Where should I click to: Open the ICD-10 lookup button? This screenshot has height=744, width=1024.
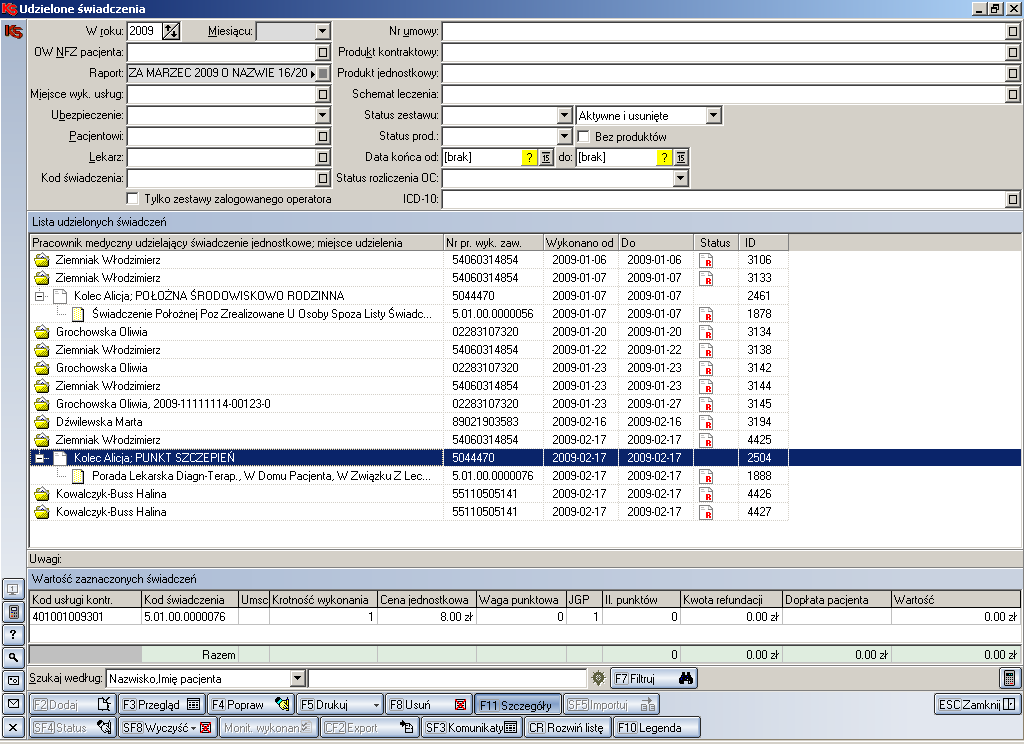tap(1012, 199)
